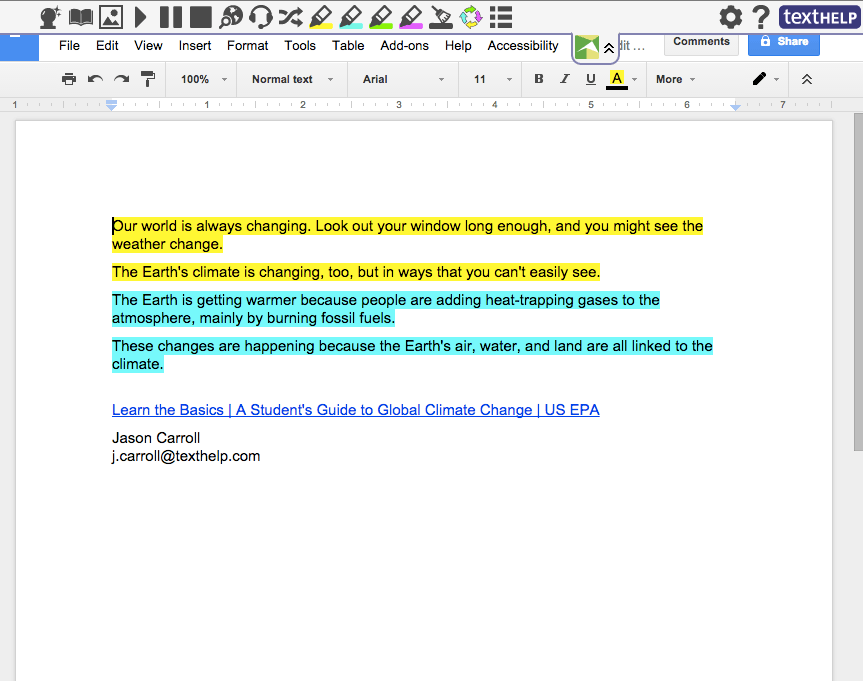
Task: Select the yellow highlighter tool
Action: pos(320,16)
